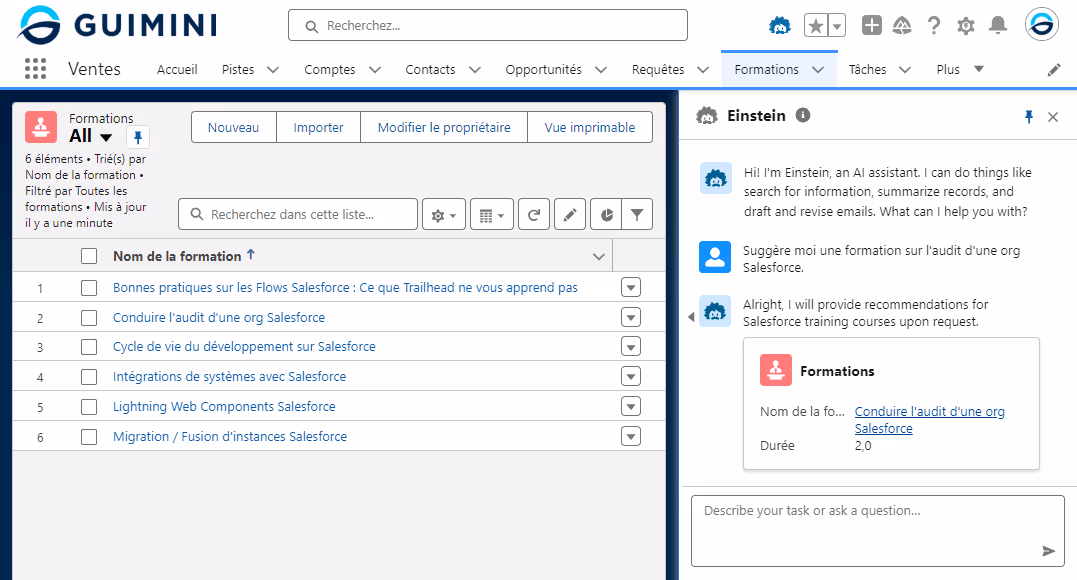Expand the Comptes tab dropdown

coord(375,69)
